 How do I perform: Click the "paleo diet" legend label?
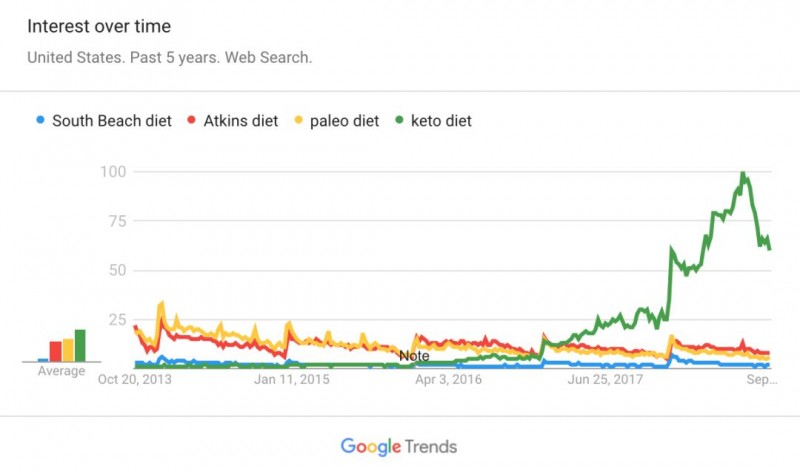(x=342, y=121)
